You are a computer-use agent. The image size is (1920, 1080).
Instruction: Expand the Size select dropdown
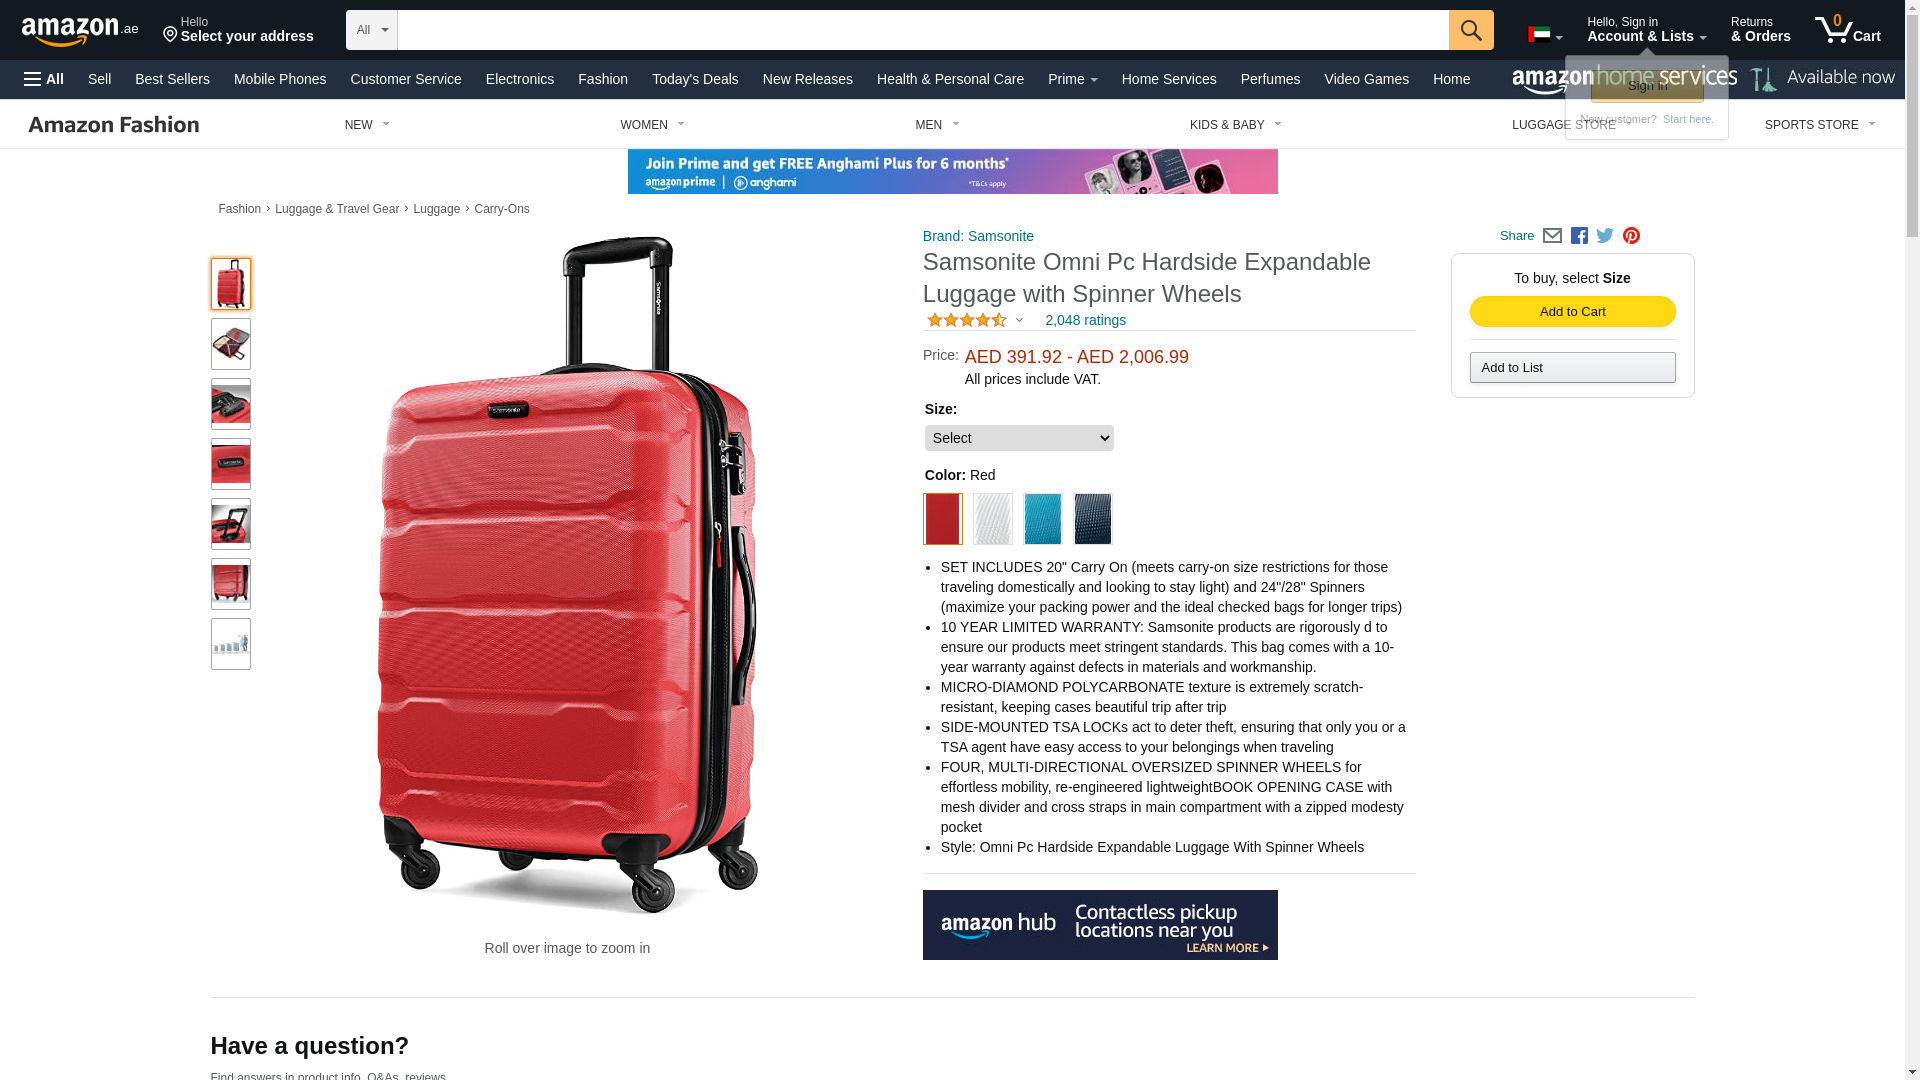[x=1018, y=438]
